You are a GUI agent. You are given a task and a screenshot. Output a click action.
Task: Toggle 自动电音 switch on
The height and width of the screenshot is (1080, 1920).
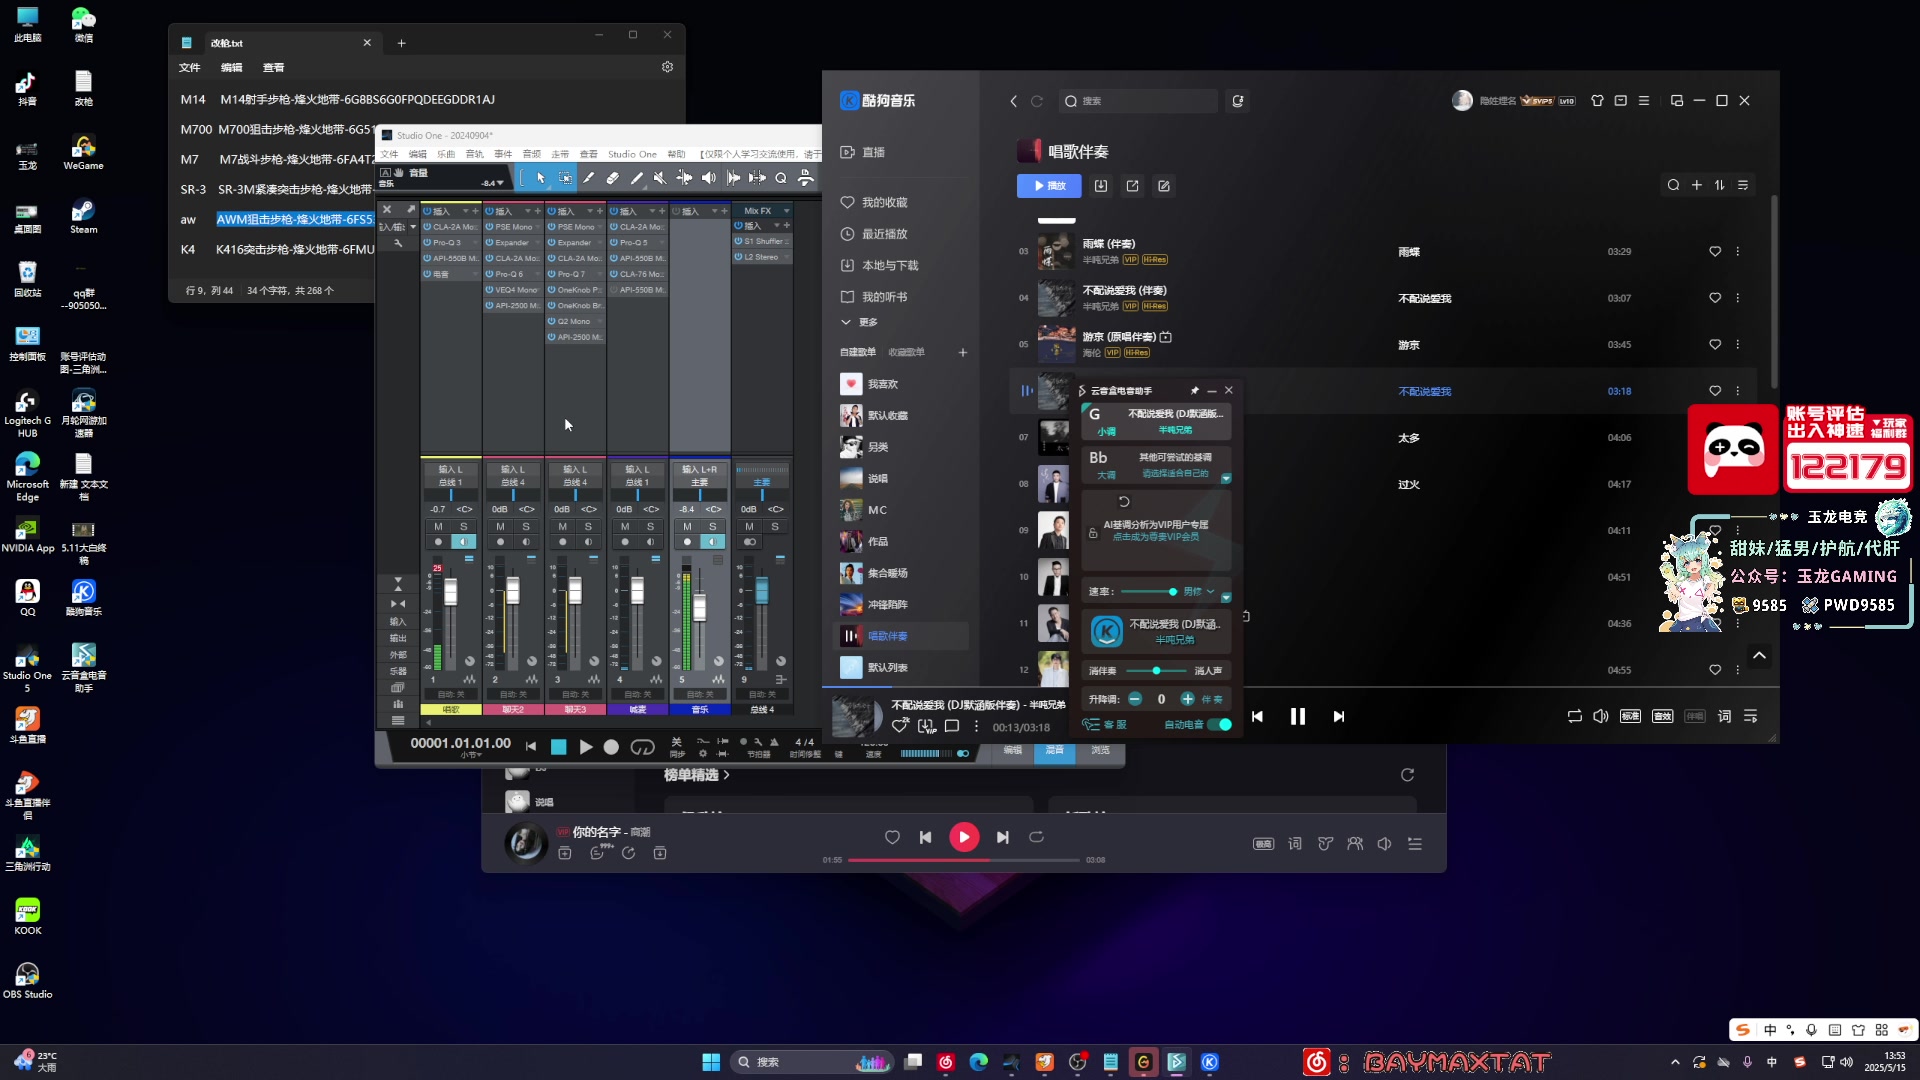[x=1220, y=724]
